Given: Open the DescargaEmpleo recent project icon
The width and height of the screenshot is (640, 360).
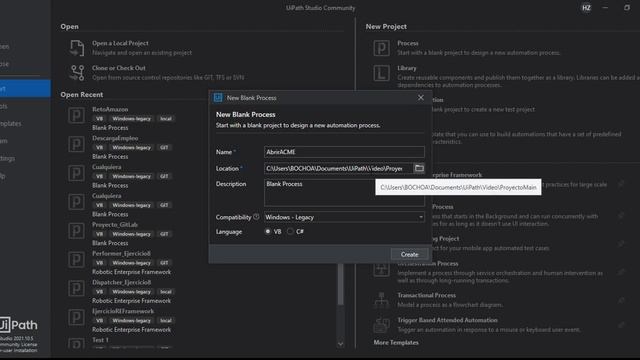Looking at the screenshot, I should [x=76, y=144].
